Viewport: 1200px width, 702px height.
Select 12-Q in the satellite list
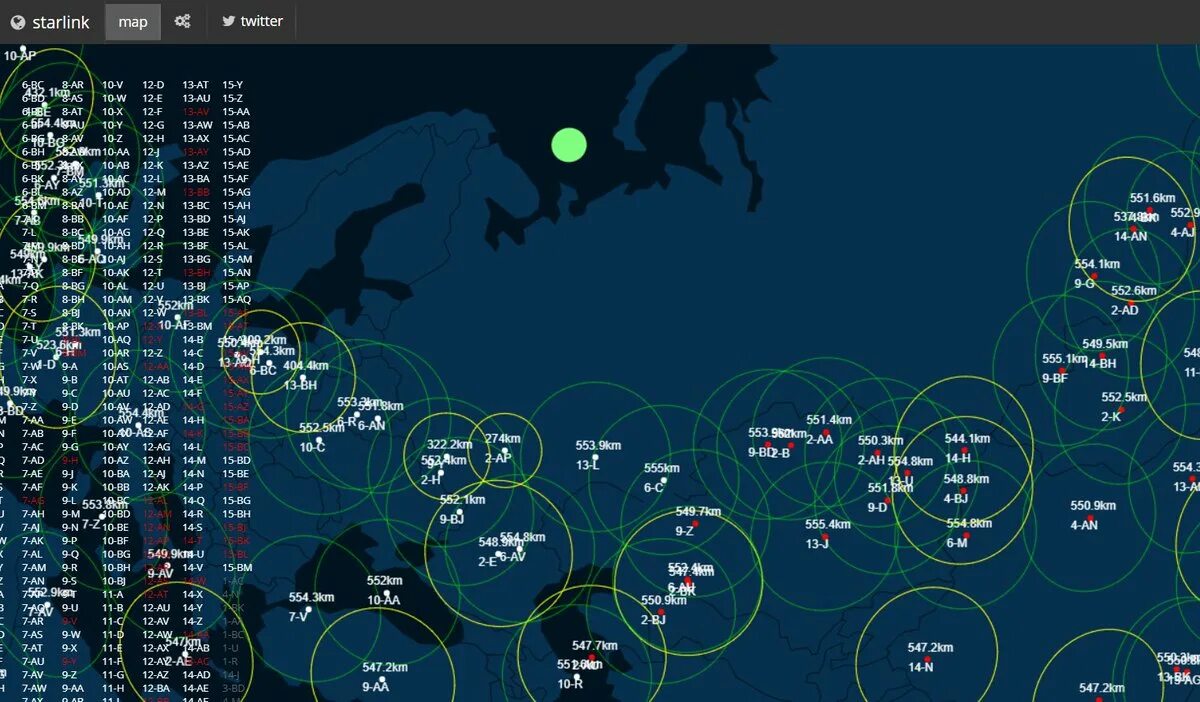pos(153,232)
